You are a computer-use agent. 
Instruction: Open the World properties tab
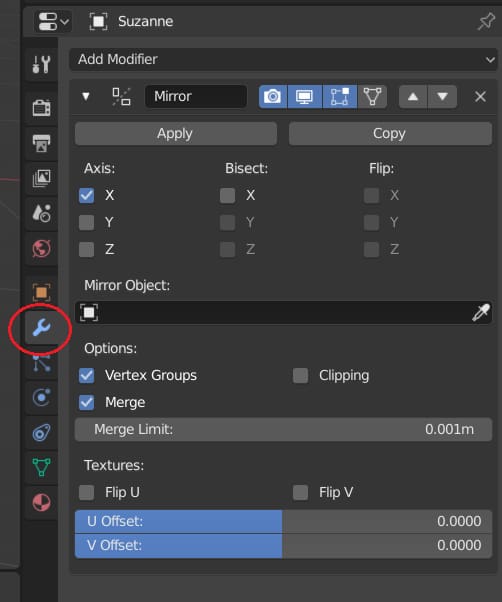point(41,248)
